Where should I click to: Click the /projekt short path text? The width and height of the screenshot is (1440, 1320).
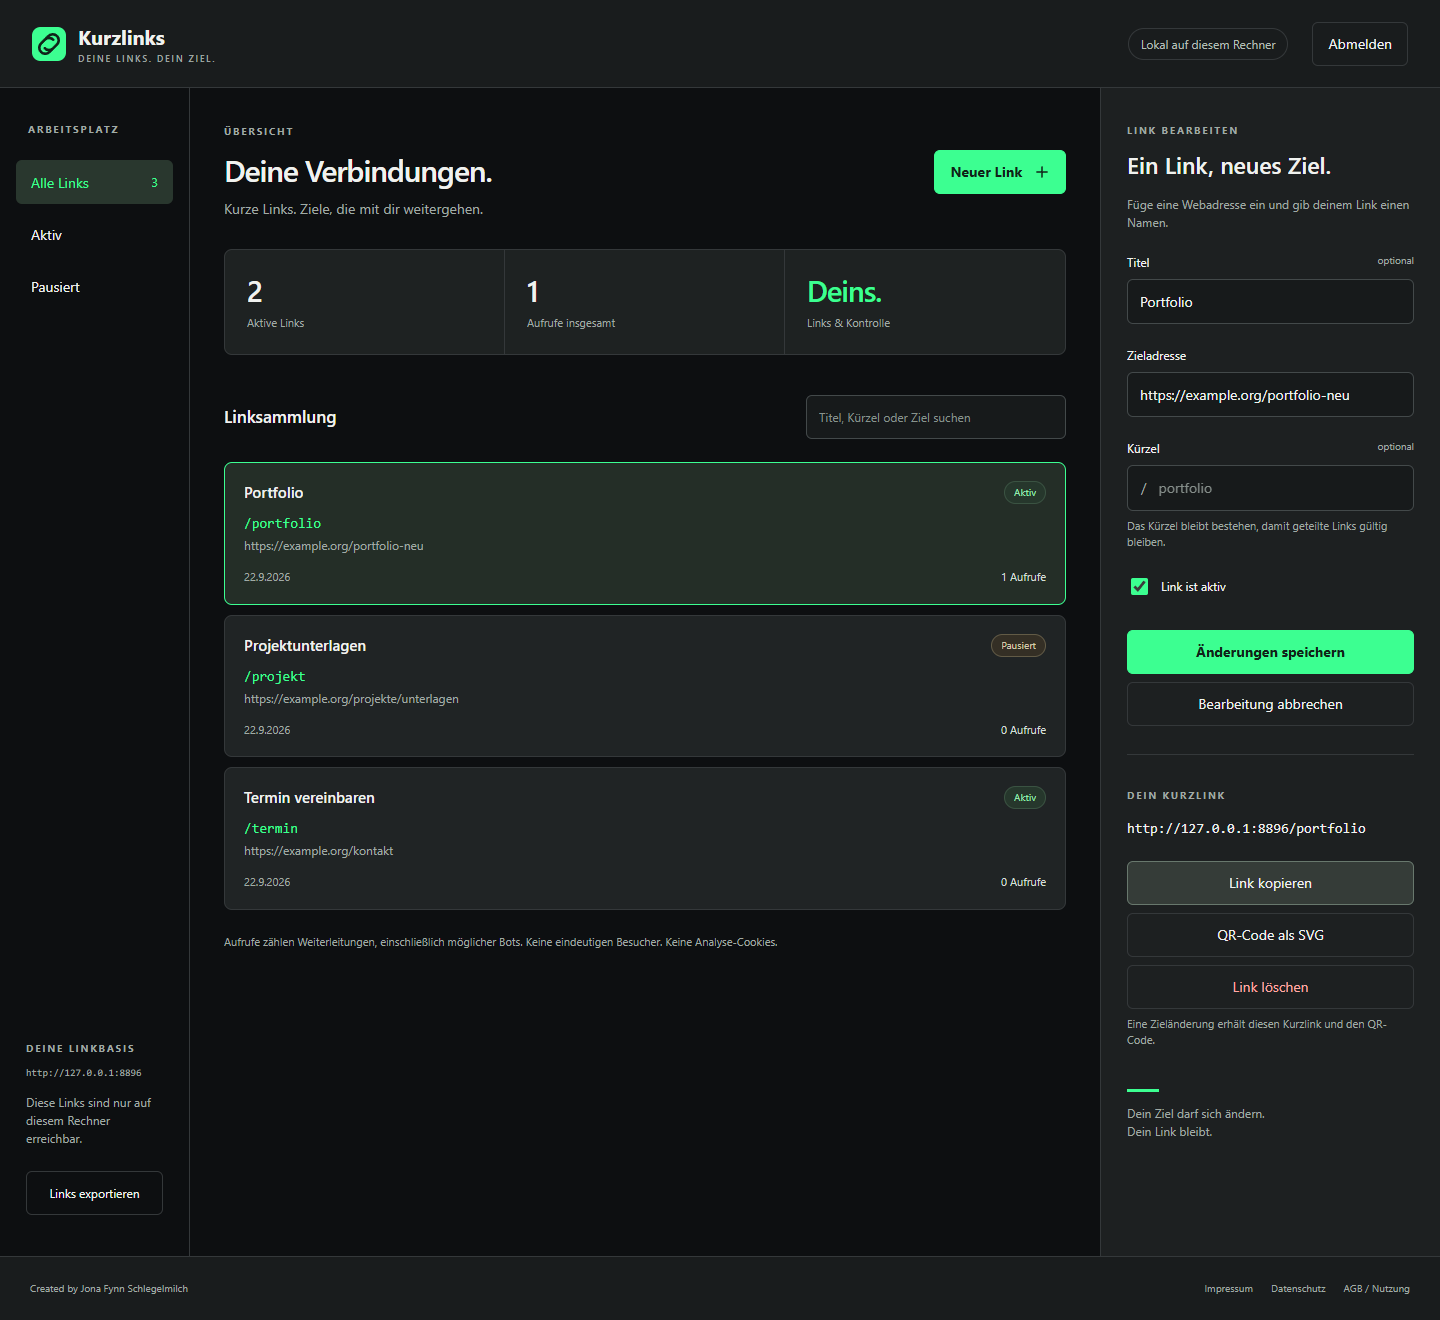tap(275, 676)
